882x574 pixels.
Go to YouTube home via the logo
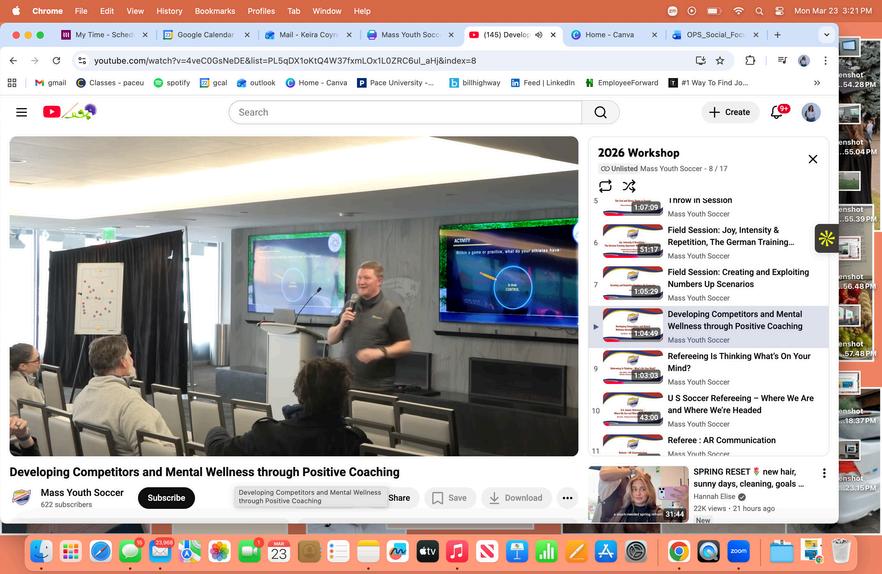tap(69, 111)
